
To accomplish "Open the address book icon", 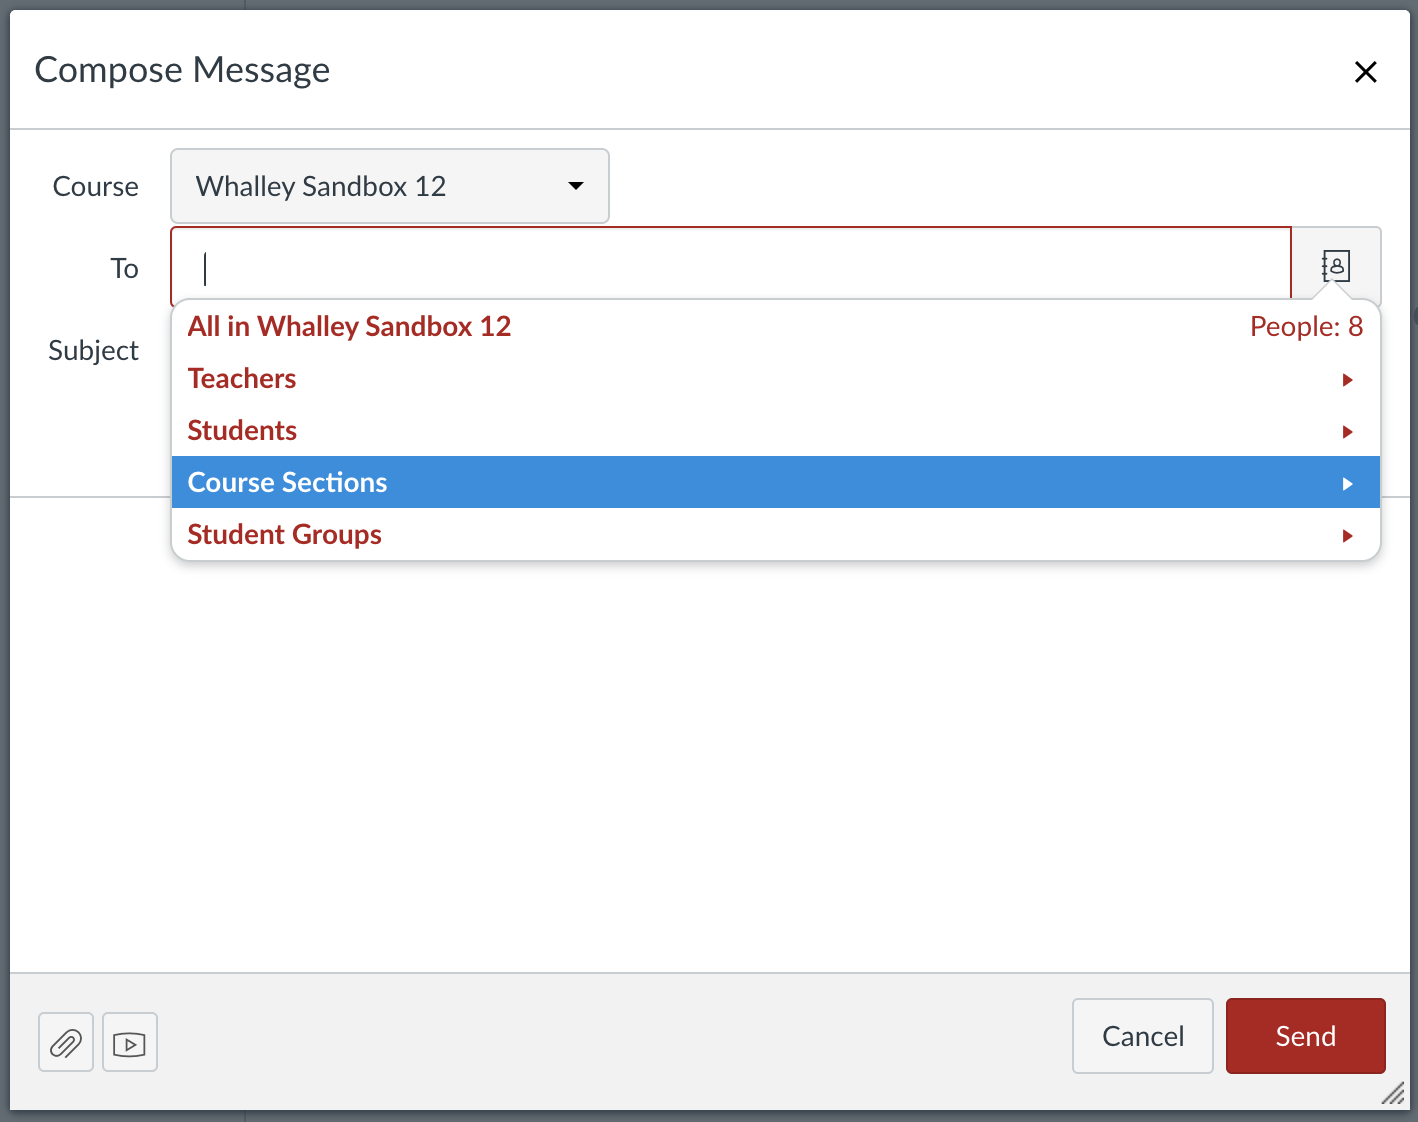I will (x=1336, y=265).
